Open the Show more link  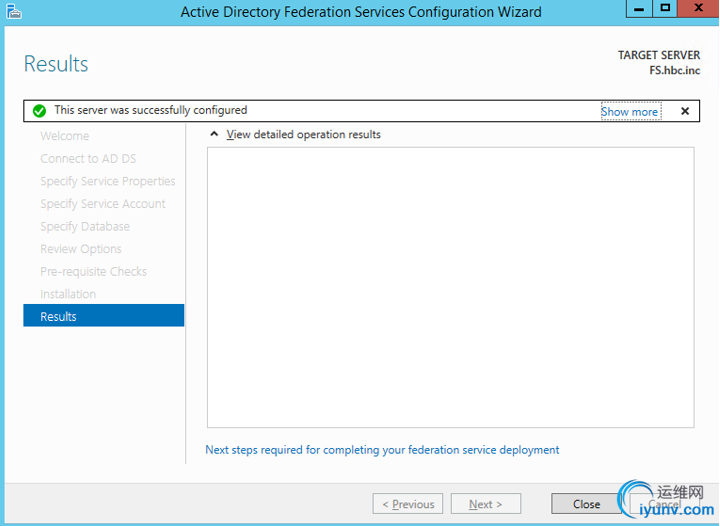tap(630, 112)
